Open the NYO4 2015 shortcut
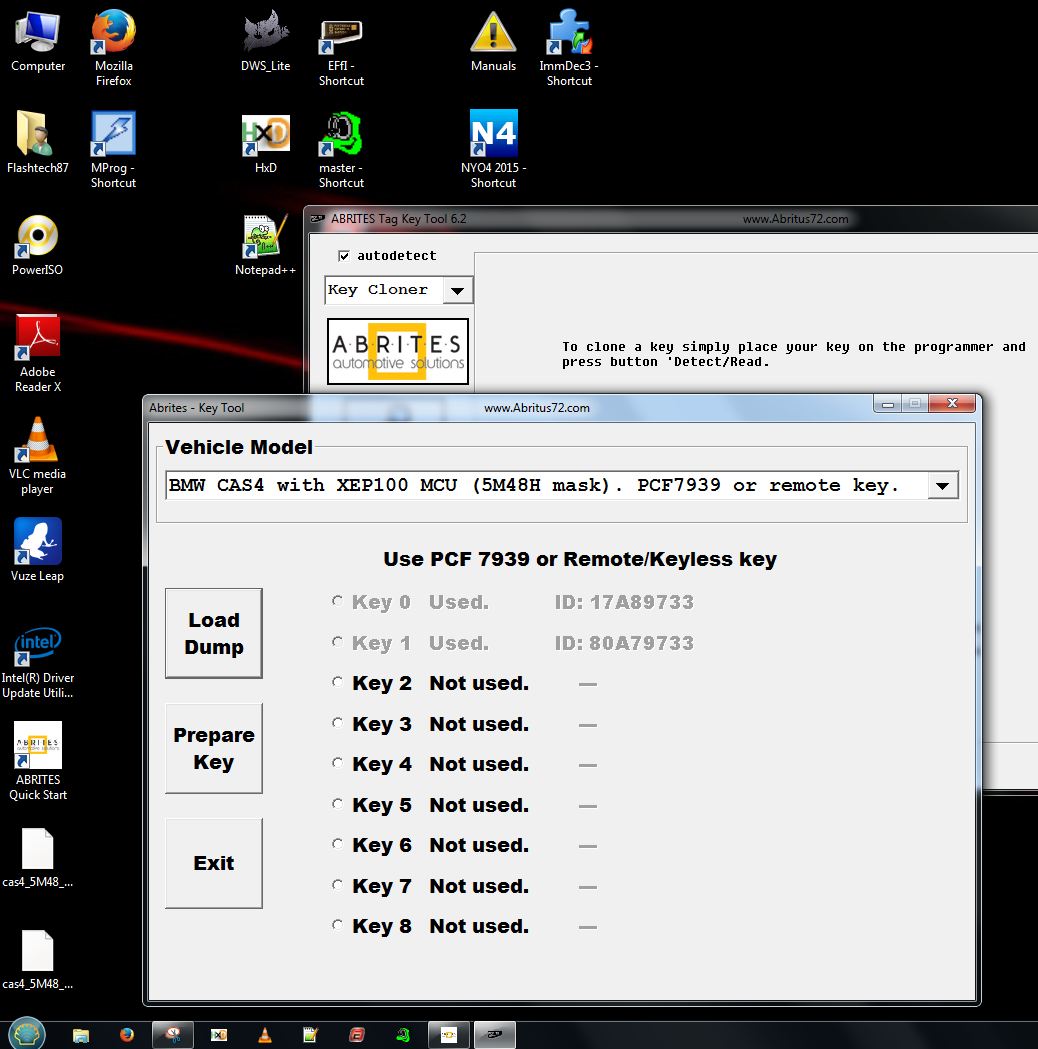1038x1049 pixels. point(493,134)
